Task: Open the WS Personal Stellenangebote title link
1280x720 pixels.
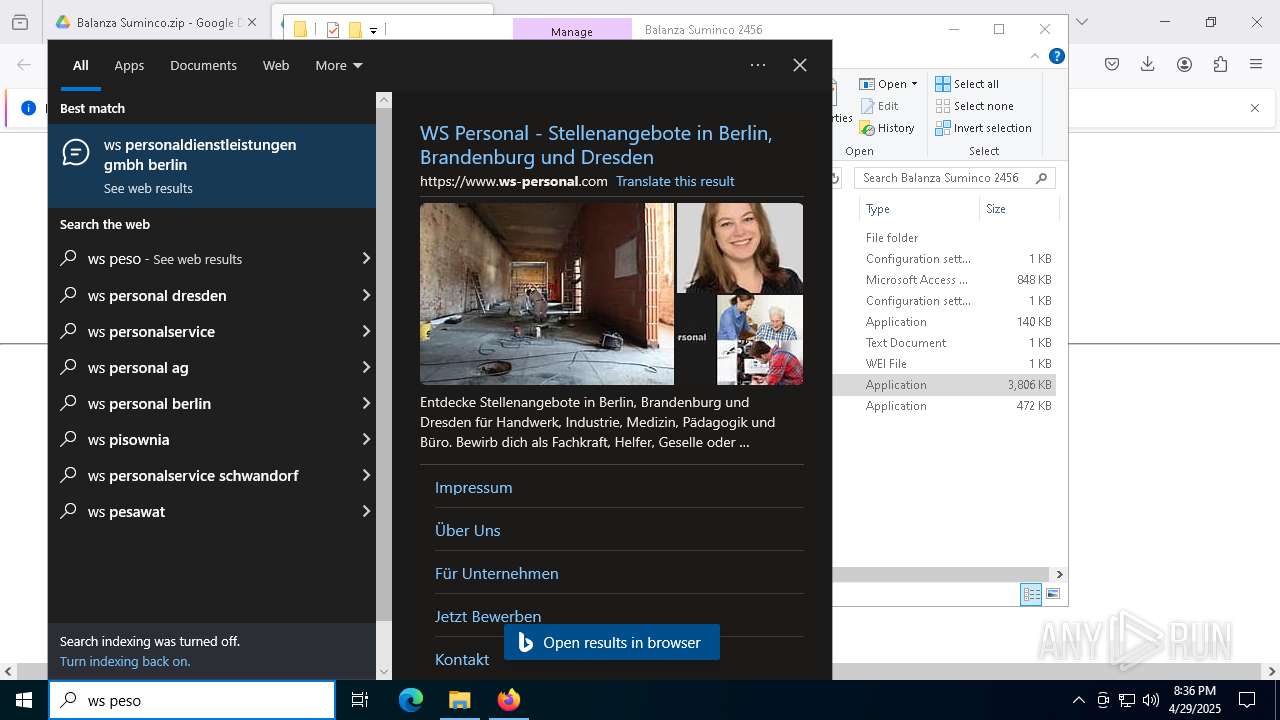Action: point(596,145)
